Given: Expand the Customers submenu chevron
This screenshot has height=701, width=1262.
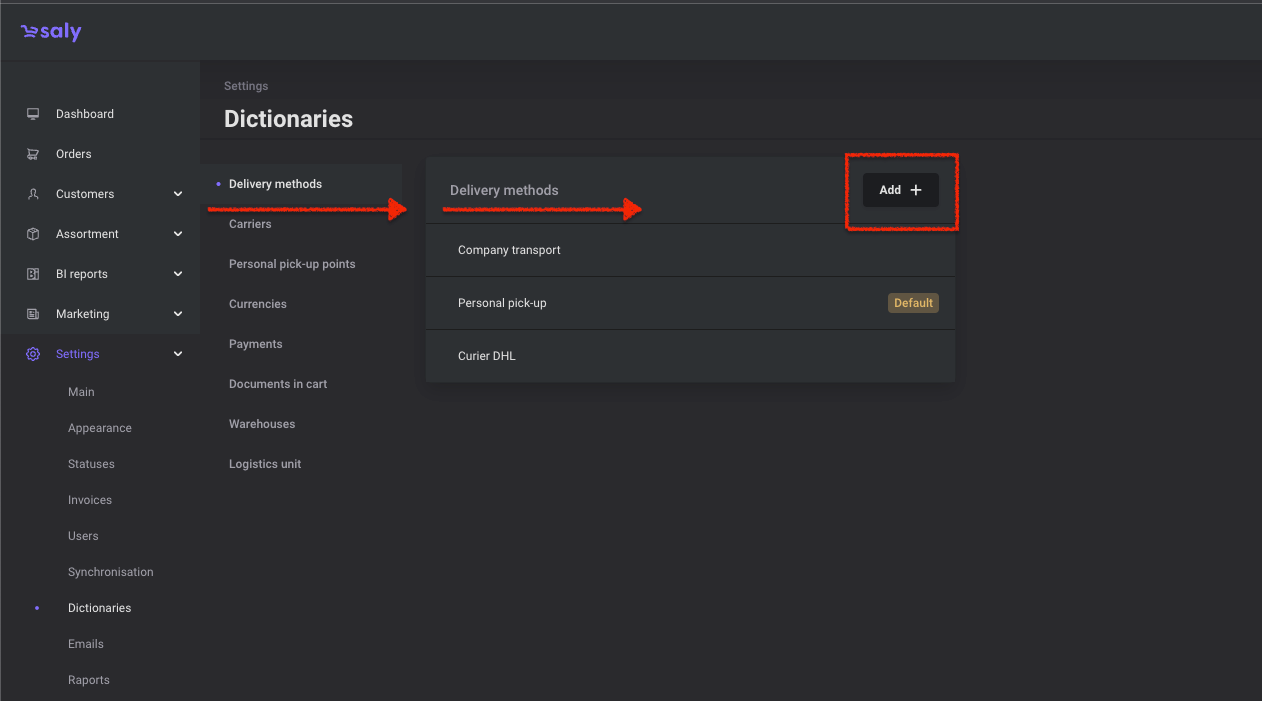Looking at the screenshot, I should [178, 194].
